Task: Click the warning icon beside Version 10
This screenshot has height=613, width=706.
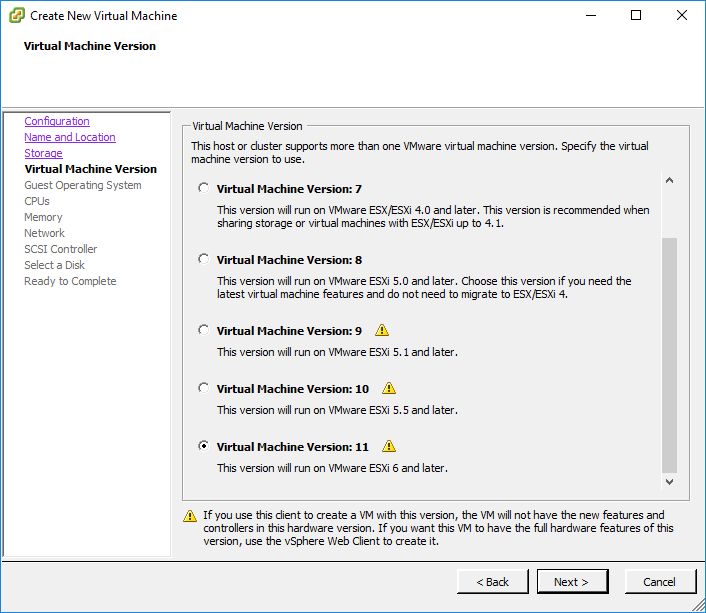Action: pos(389,388)
